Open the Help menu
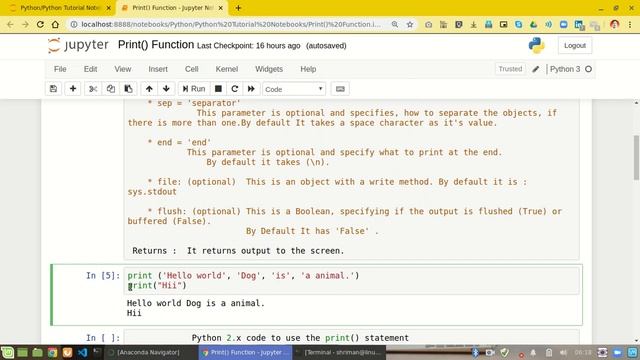Screen dimensions: 640x360 [308, 69]
